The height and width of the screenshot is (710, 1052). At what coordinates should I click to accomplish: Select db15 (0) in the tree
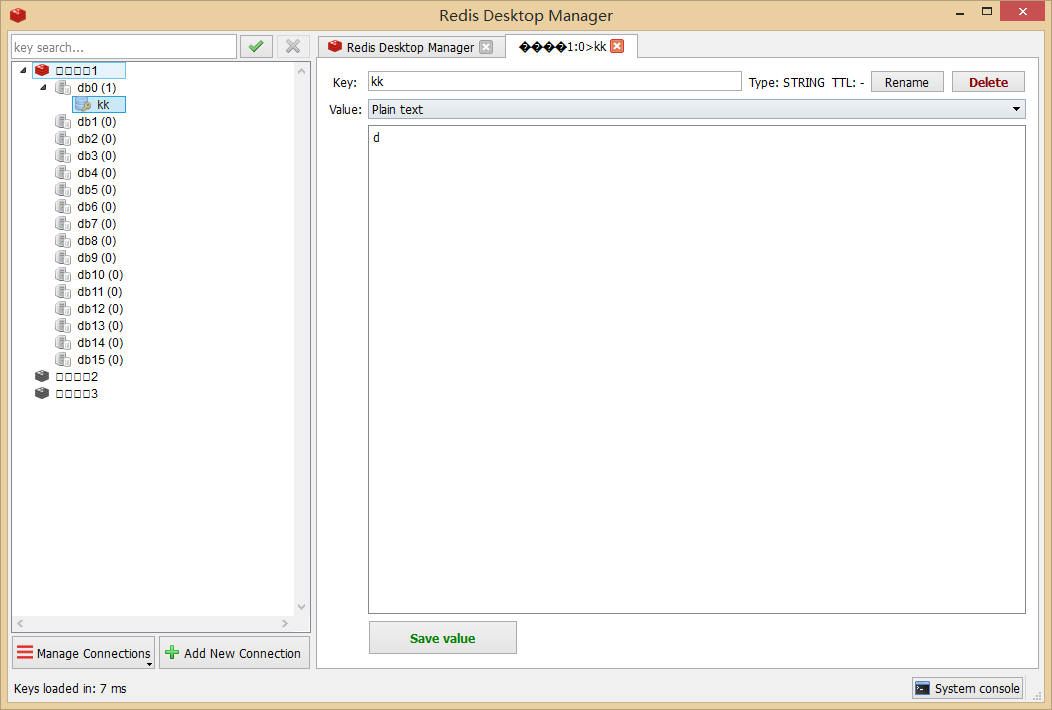[x=100, y=360]
